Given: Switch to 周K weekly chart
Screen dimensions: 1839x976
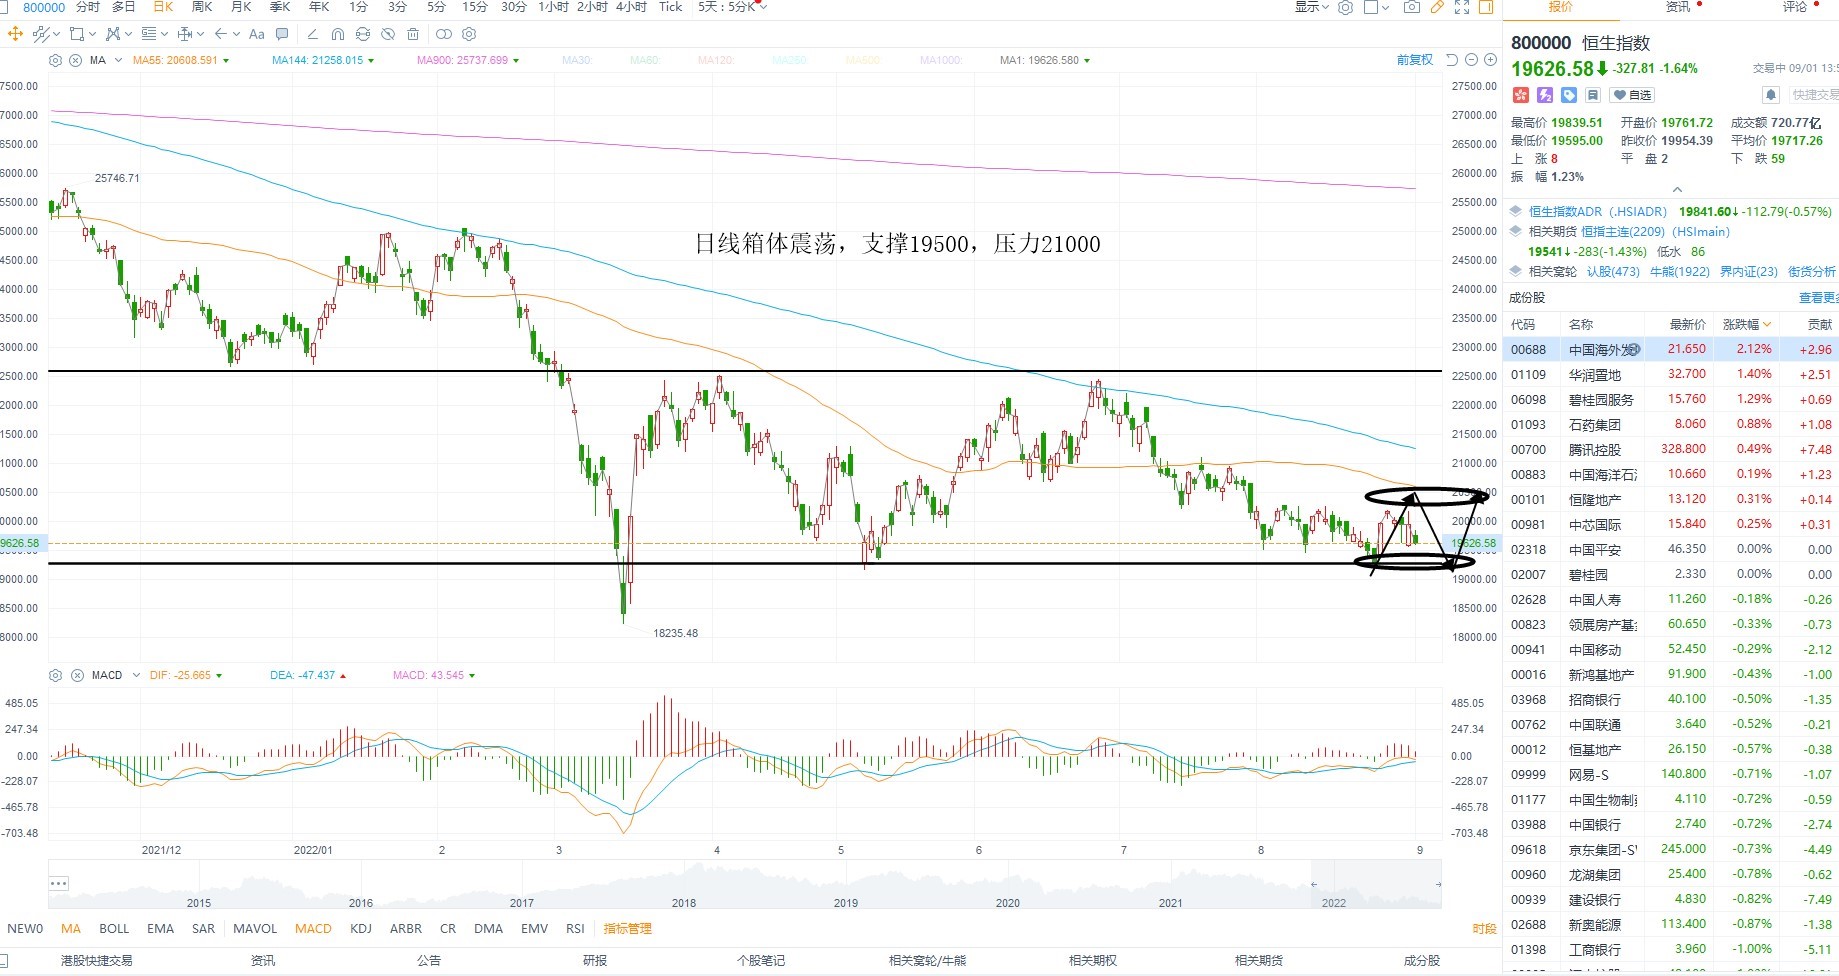Looking at the screenshot, I should [x=202, y=7].
